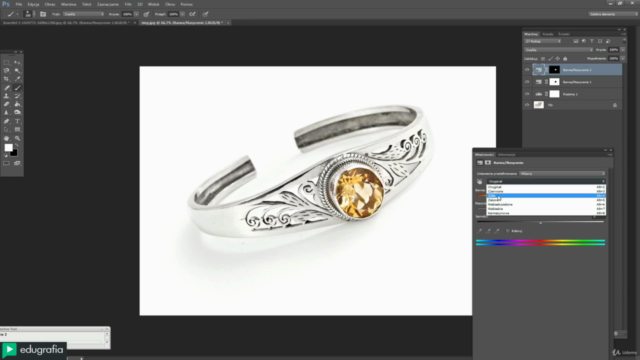640x360 pixels.
Task: Select the Path Selection tool
Action: click(x=7, y=129)
